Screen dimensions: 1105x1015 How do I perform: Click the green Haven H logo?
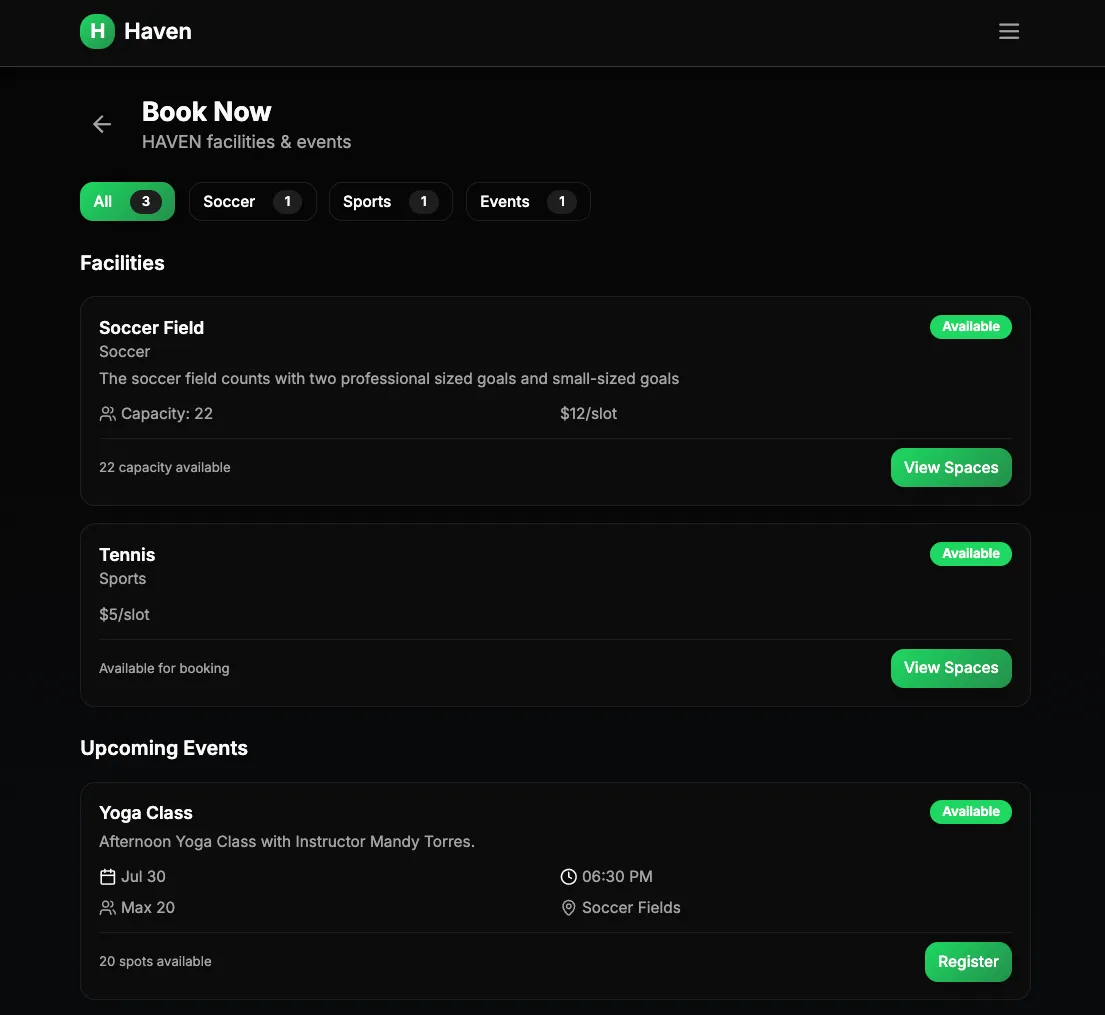(97, 31)
